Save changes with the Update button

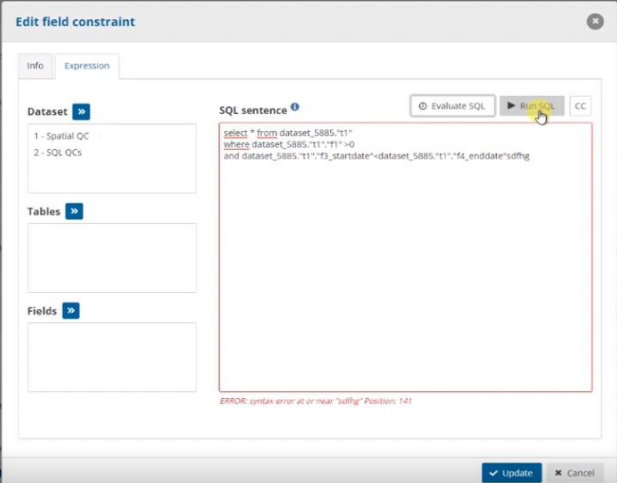click(x=511, y=472)
